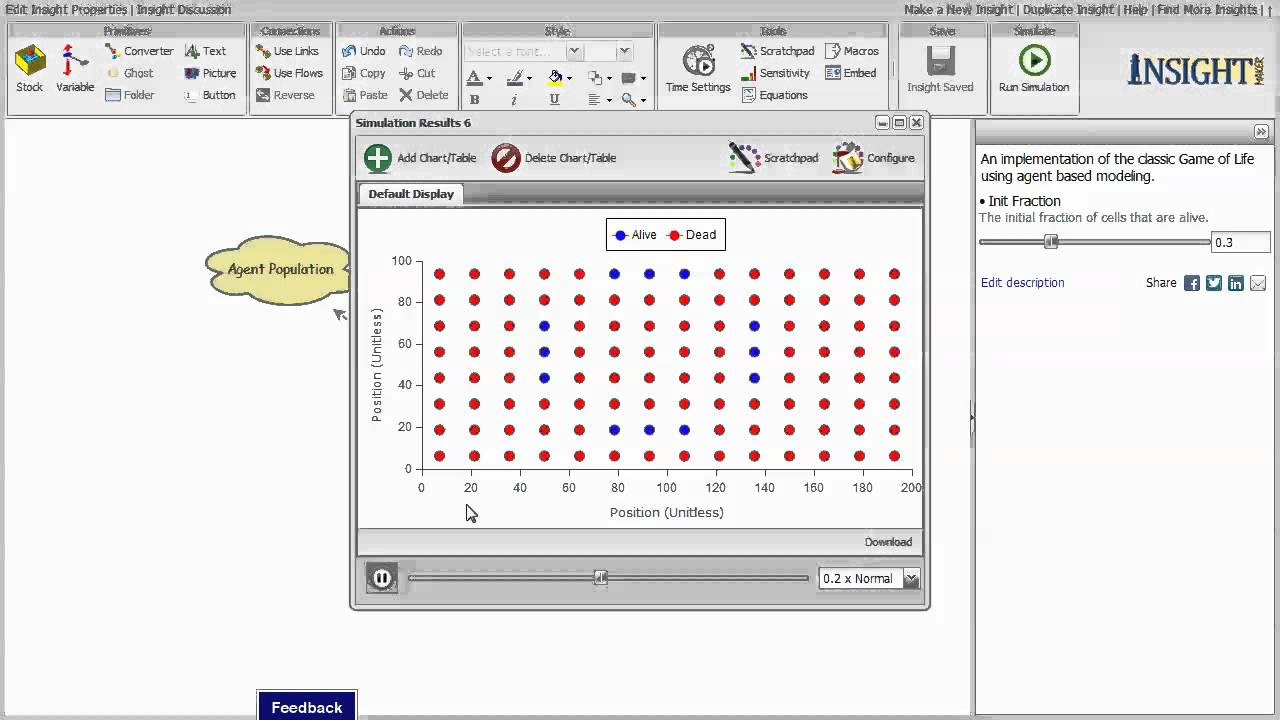Open the Sensitivity testing tool
This screenshot has height=720, width=1280.
(x=775, y=73)
